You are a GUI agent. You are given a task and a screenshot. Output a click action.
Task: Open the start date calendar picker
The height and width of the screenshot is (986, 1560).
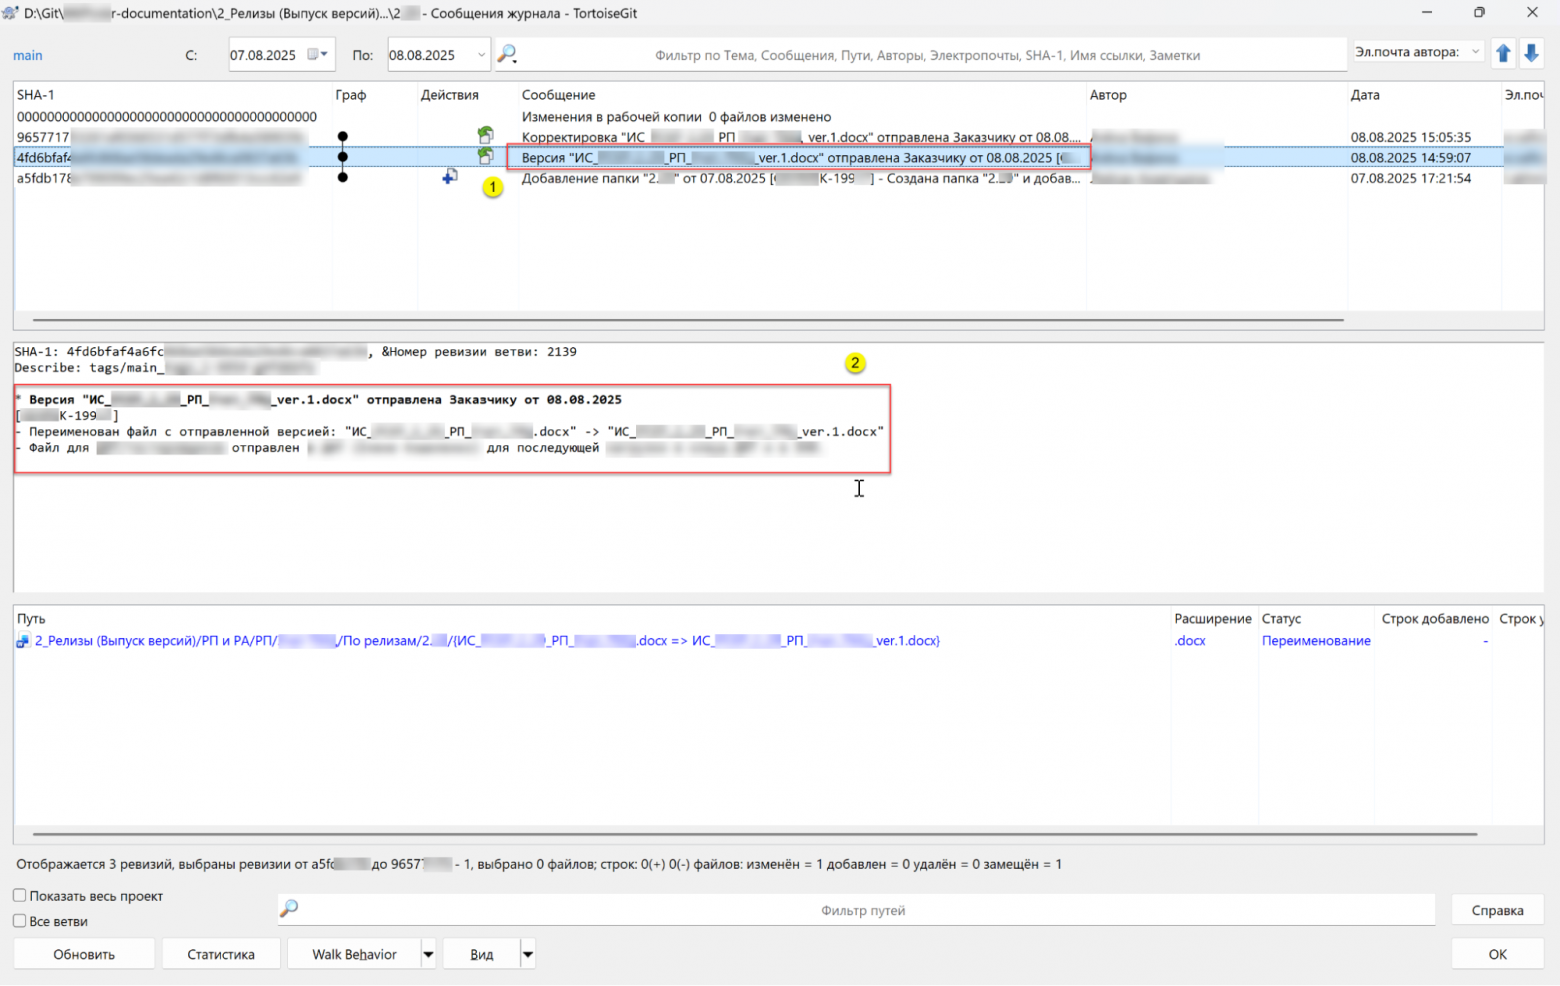(317, 54)
